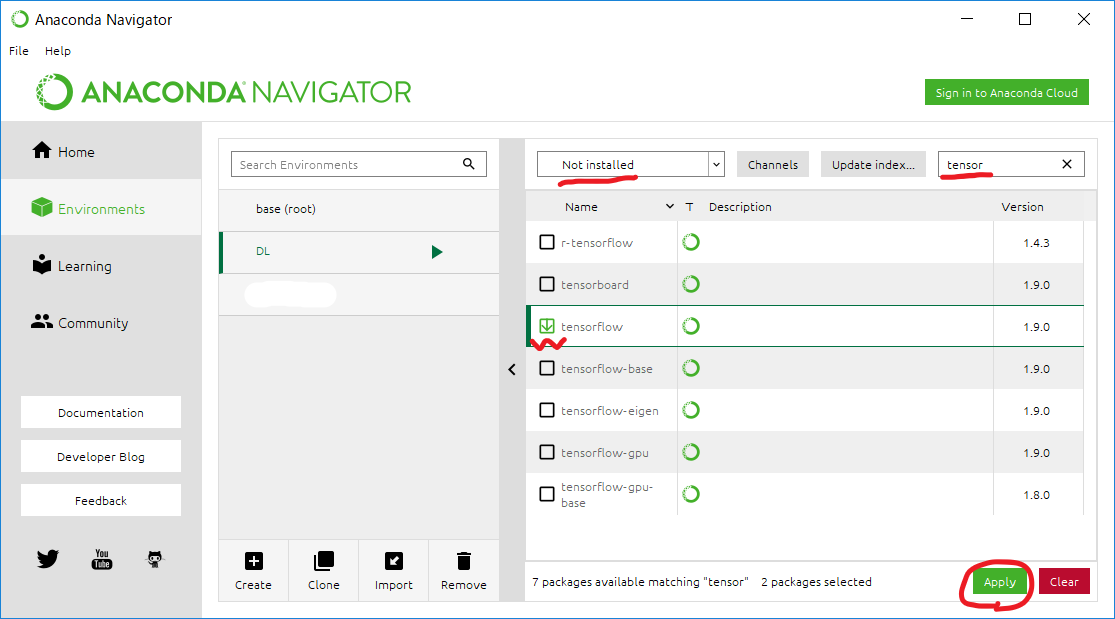Image resolution: width=1115 pixels, height=619 pixels.
Task: Clone the selected environment
Action: [x=323, y=570]
